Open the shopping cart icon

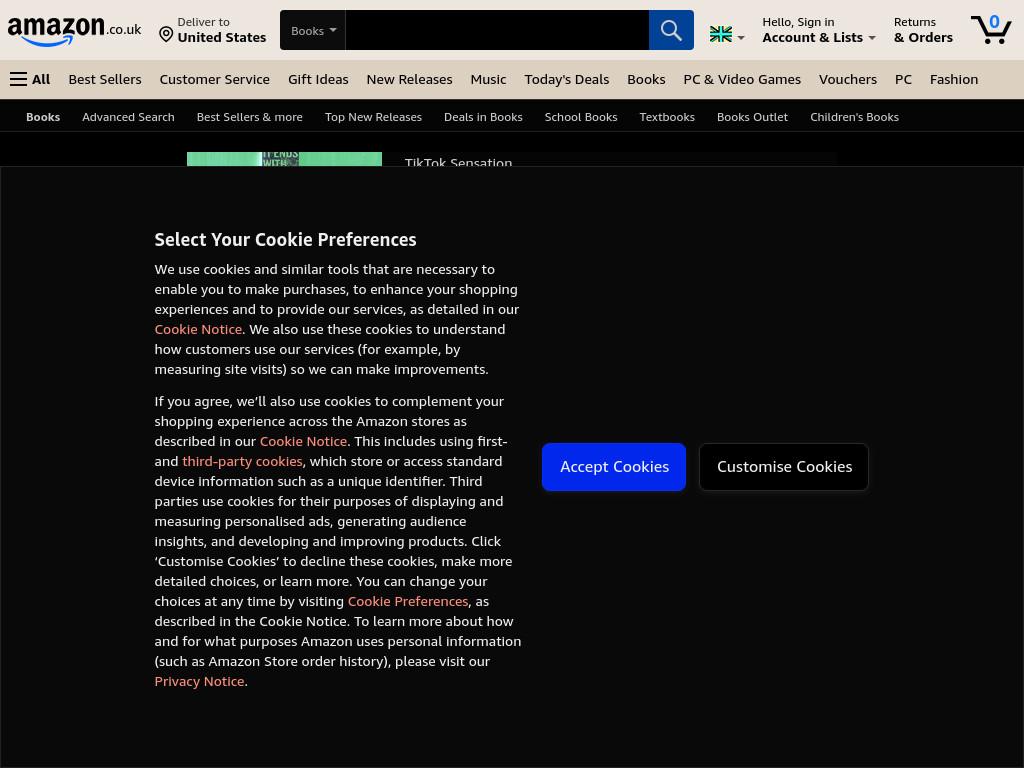(x=991, y=29)
